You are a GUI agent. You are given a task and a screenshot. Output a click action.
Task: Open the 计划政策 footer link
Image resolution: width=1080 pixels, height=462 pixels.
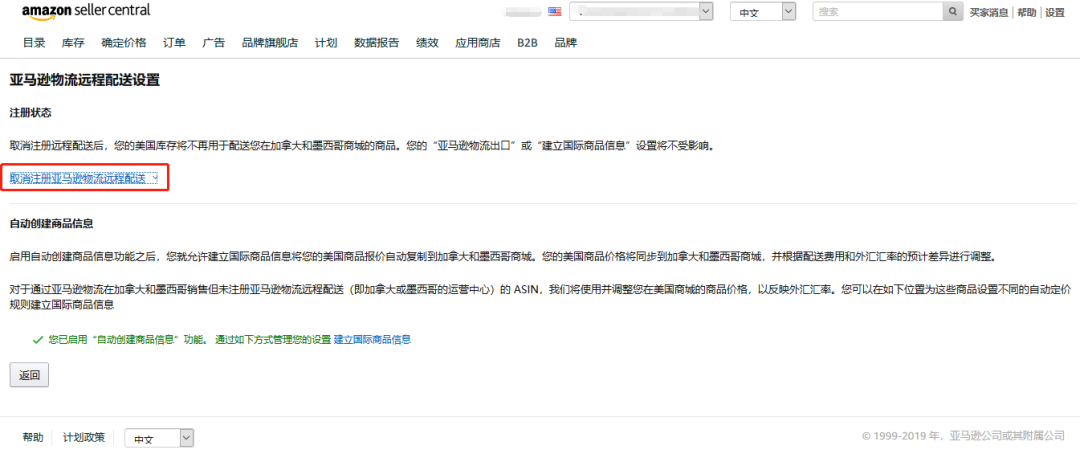click(84, 437)
